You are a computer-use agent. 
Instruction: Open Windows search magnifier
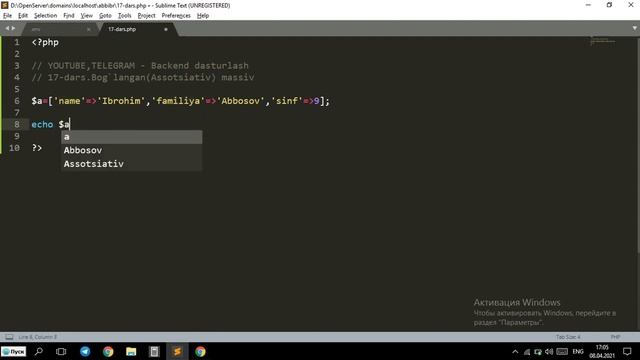(39, 351)
